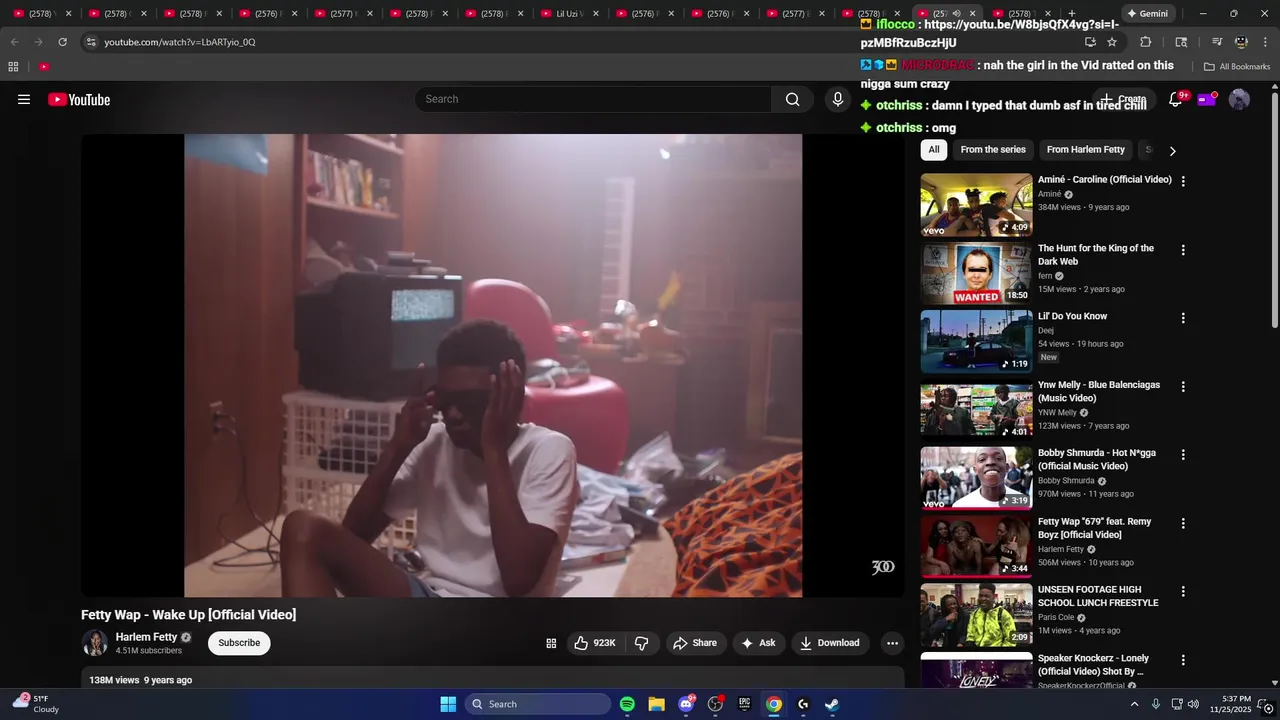Select the All filter chip
The height and width of the screenshot is (720, 1280).
[x=933, y=150]
